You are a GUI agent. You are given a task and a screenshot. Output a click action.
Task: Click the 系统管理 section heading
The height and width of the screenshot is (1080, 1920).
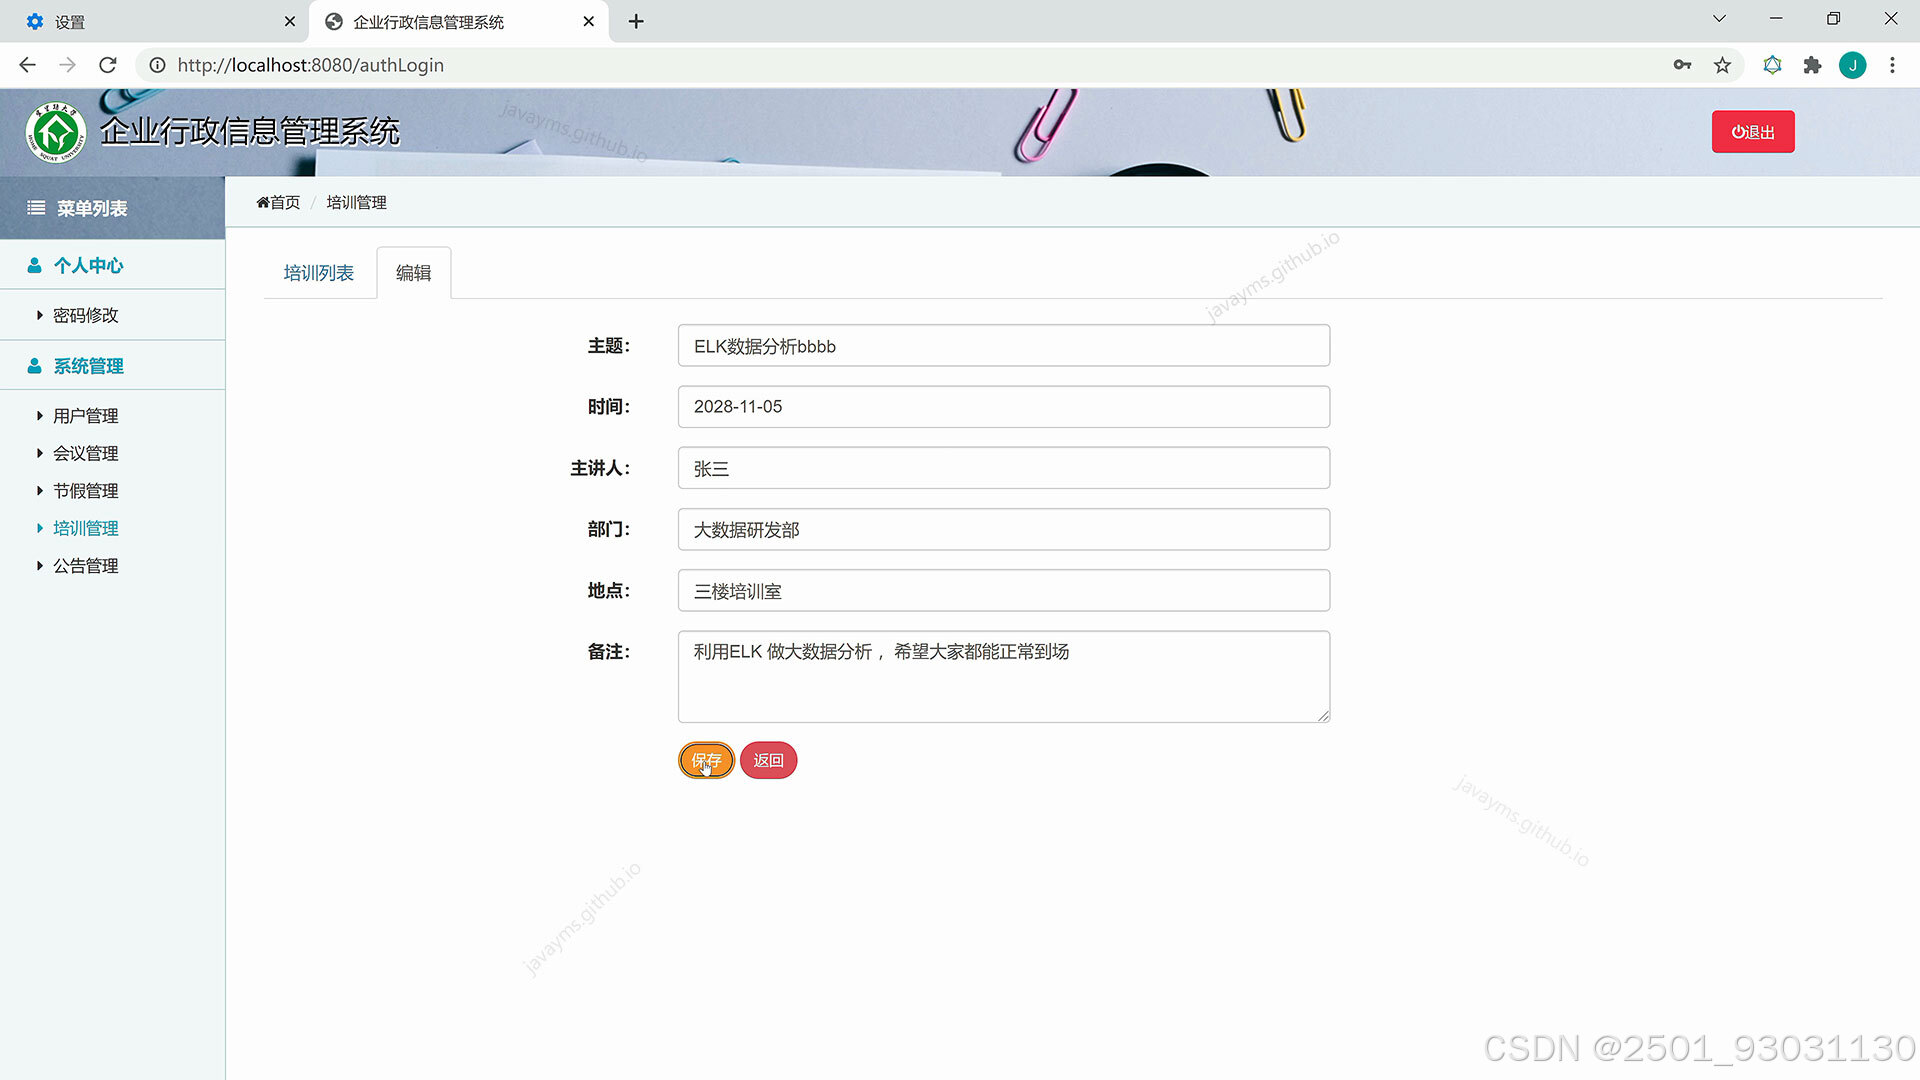click(89, 366)
